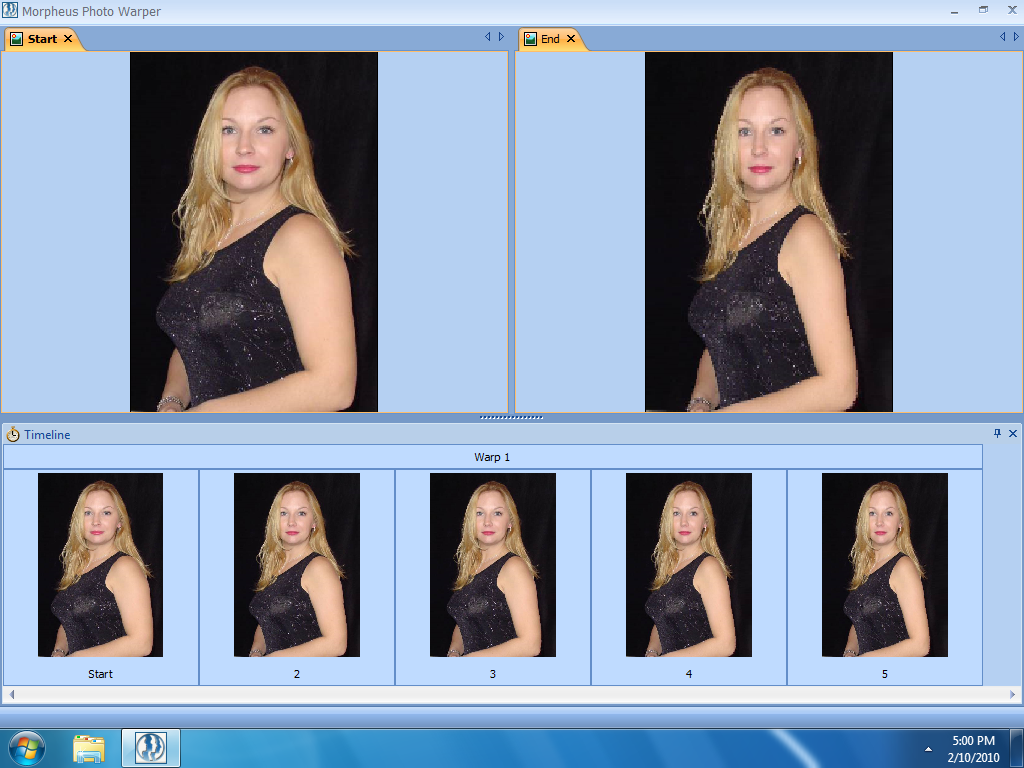
Task: Show hidden system tray icons
Action: click(x=928, y=749)
